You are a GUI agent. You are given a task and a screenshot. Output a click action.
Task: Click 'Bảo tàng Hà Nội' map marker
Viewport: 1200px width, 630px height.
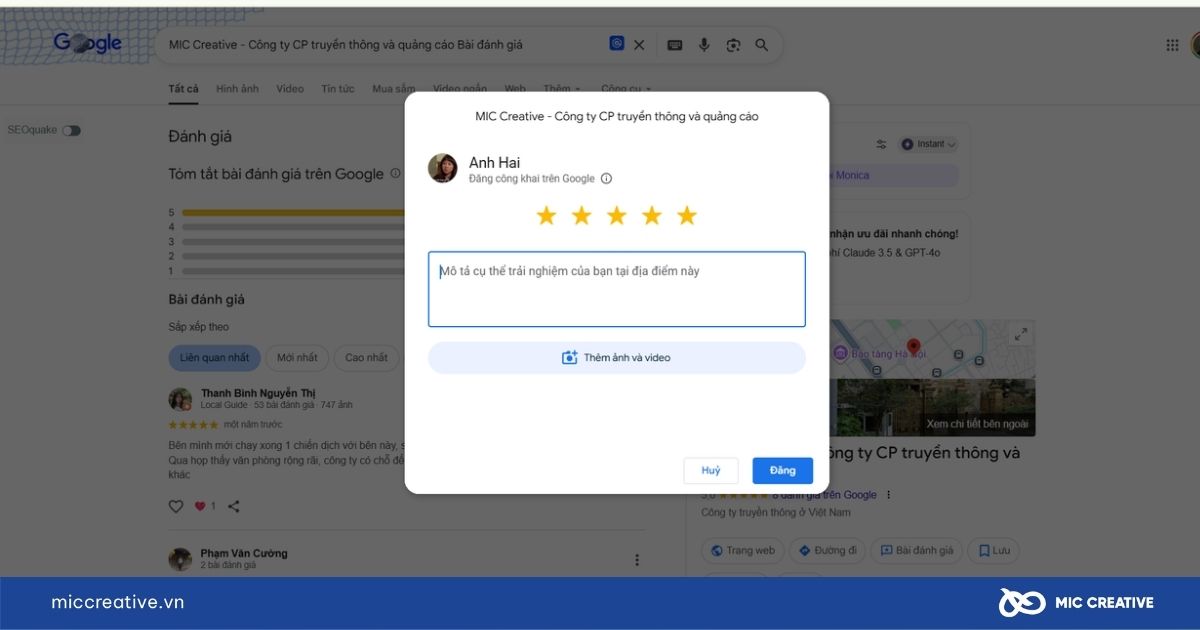[x=880, y=354]
